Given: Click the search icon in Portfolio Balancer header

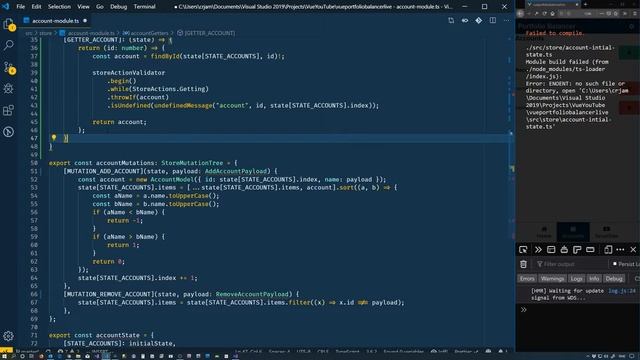Looking at the screenshot, I should coord(632,26).
